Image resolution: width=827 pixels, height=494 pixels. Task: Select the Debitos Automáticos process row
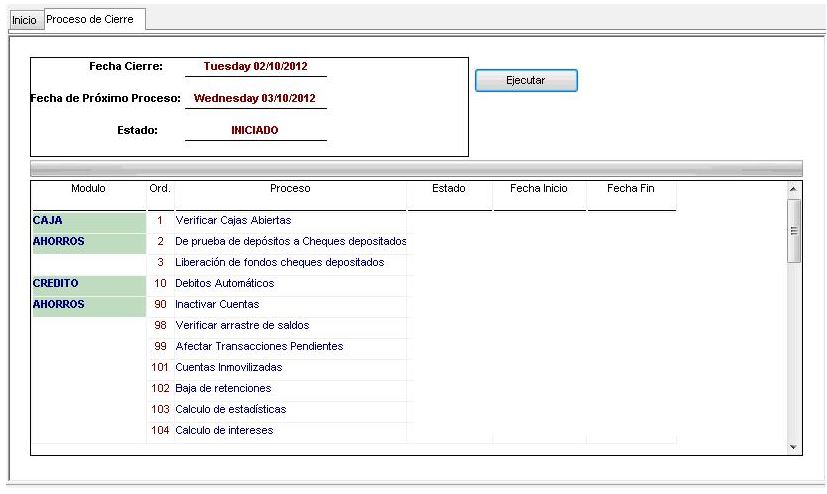(290, 284)
